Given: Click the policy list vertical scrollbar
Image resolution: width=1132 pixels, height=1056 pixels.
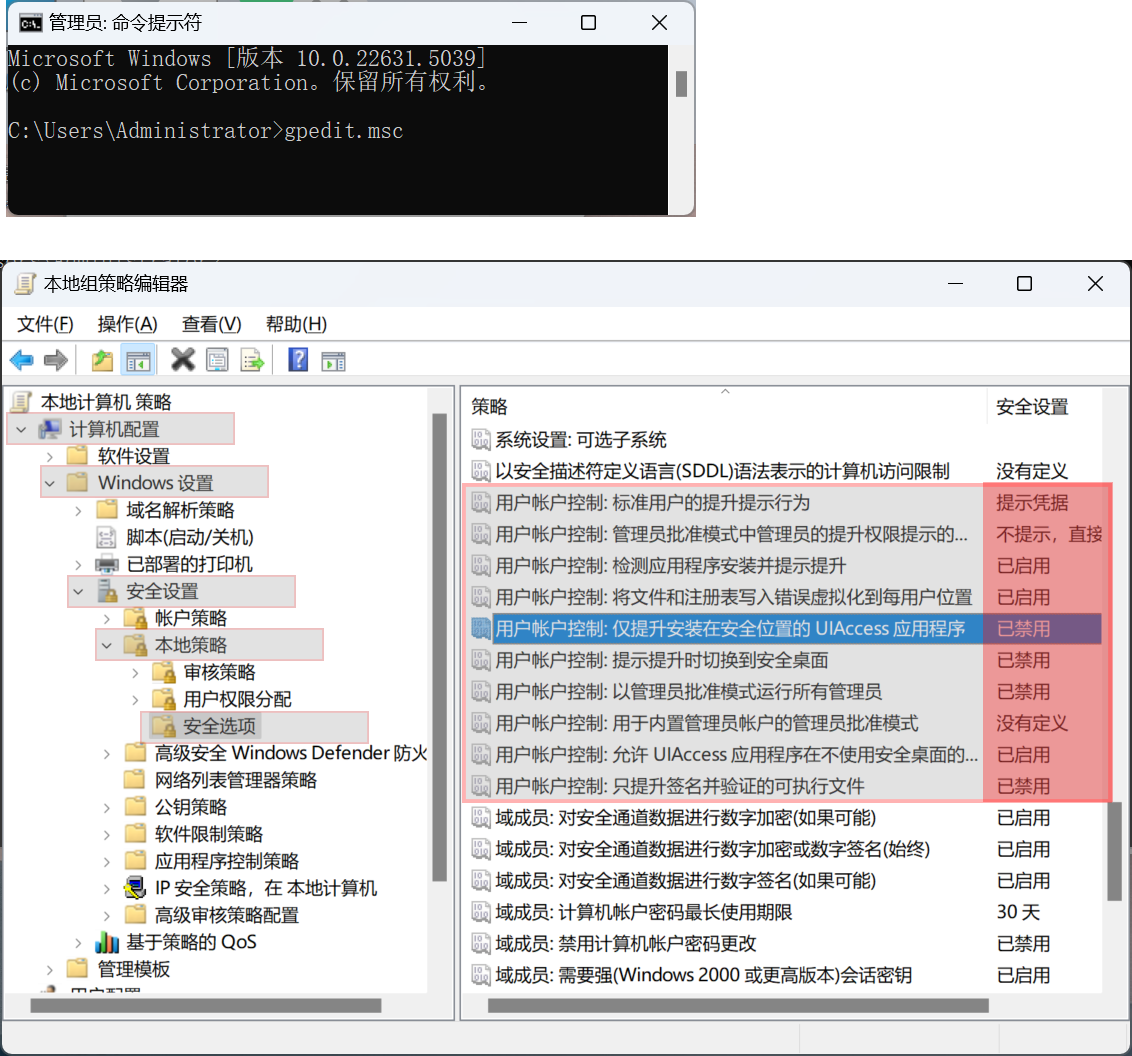Looking at the screenshot, I should tap(1117, 850).
